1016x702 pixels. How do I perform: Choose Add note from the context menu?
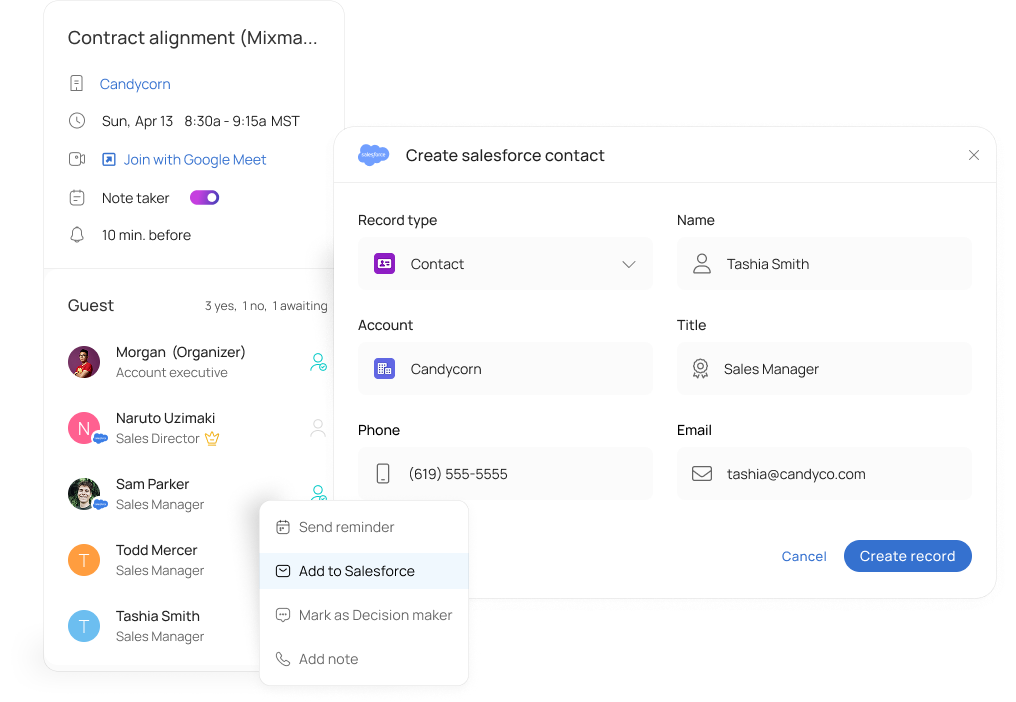pos(364,659)
